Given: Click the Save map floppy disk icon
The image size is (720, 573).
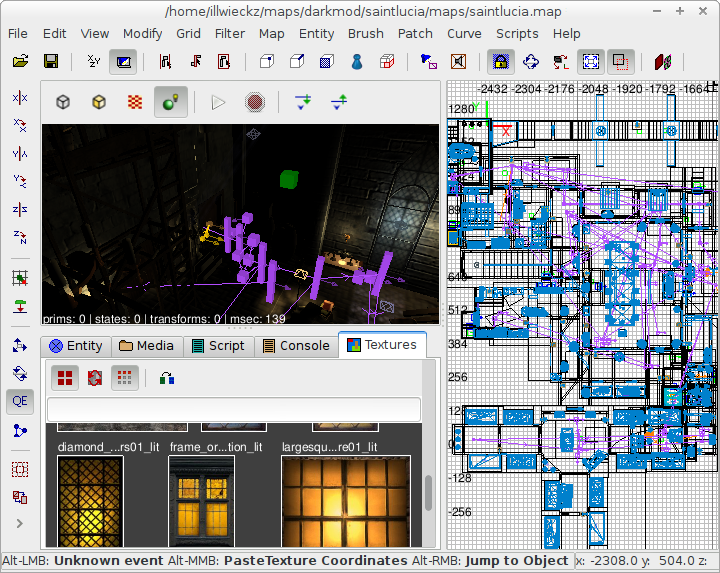Looking at the screenshot, I should coord(51,61).
